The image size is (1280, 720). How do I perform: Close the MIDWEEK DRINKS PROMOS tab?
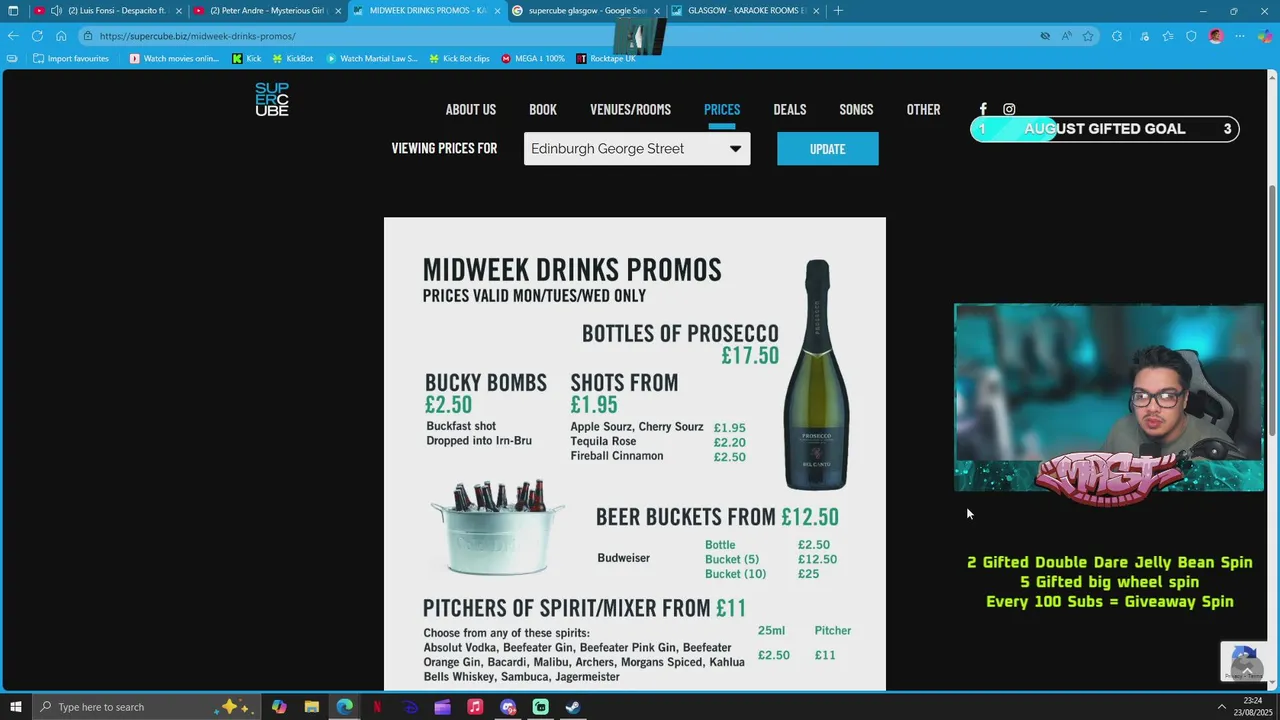[497, 11]
